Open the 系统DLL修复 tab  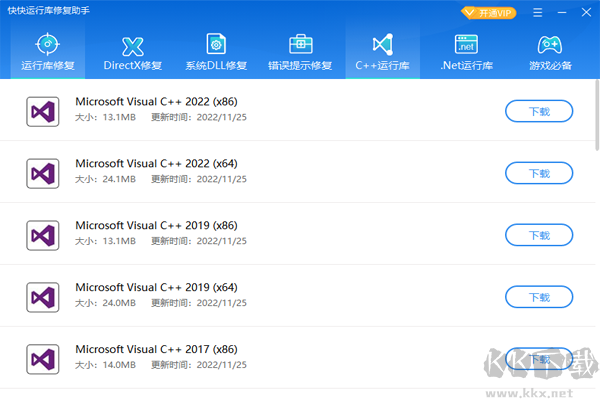pos(216,52)
